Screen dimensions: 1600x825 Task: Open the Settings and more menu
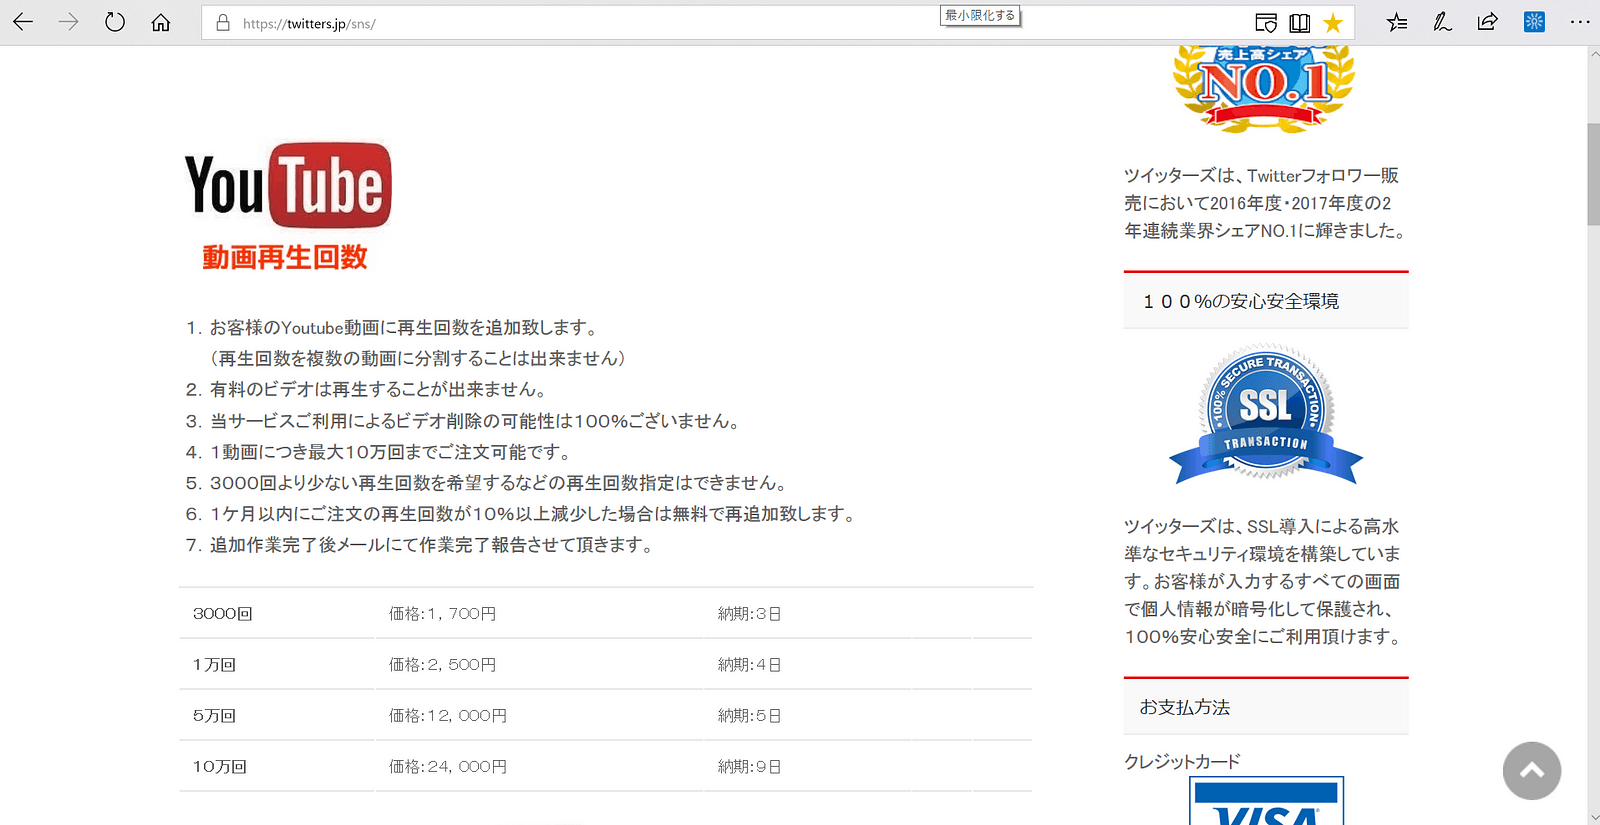(x=1580, y=22)
